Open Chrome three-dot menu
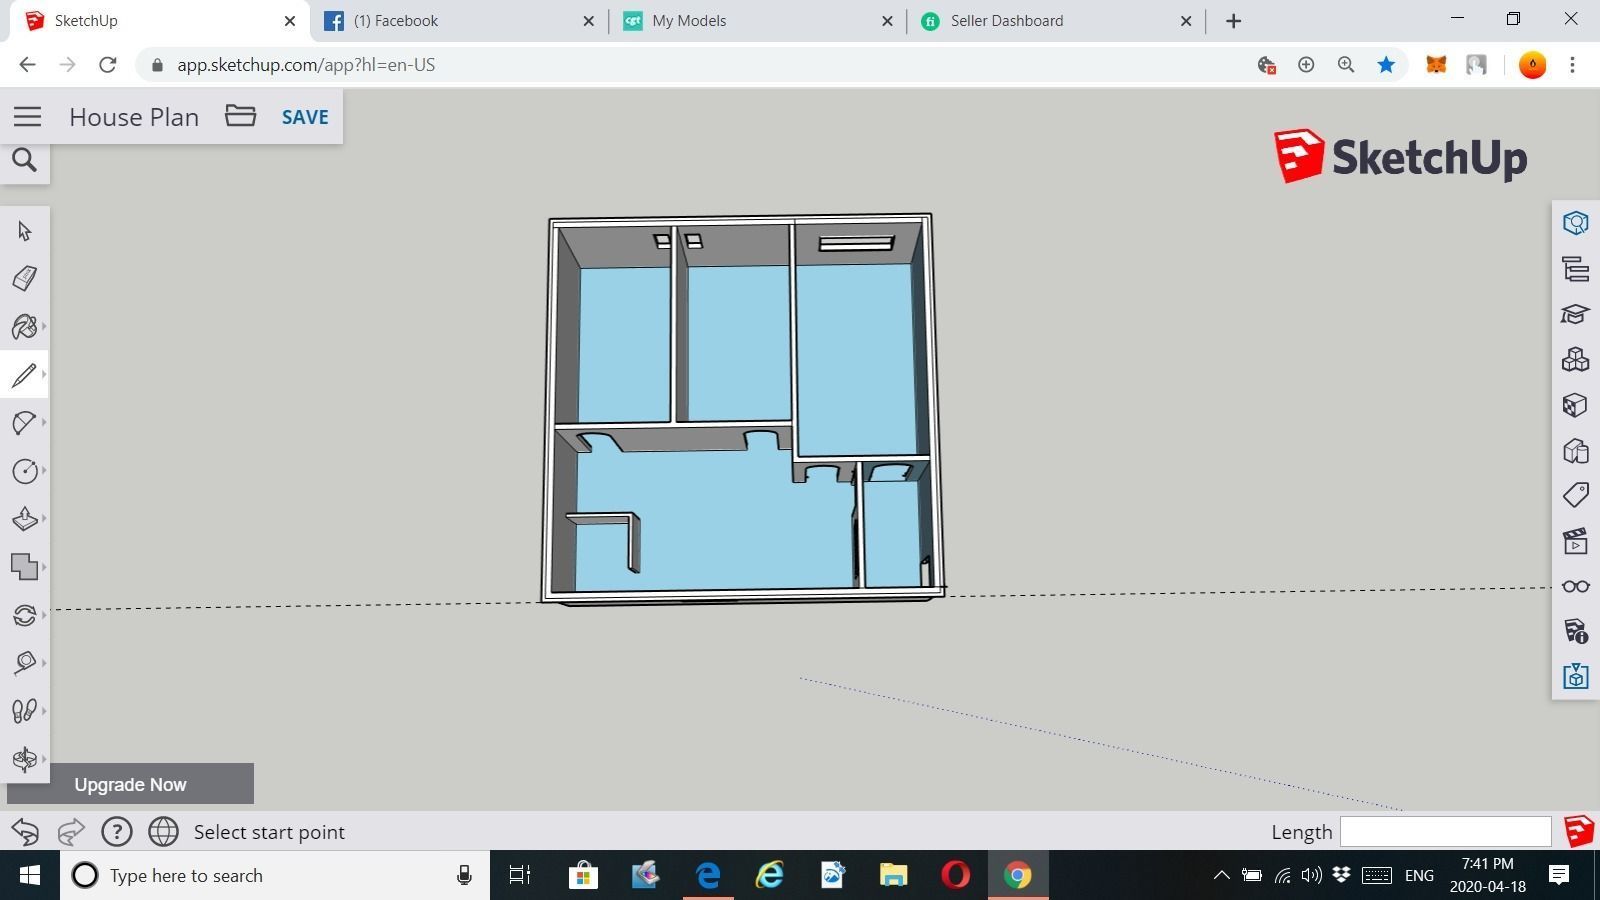This screenshot has width=1600, height=900. 1573,65
